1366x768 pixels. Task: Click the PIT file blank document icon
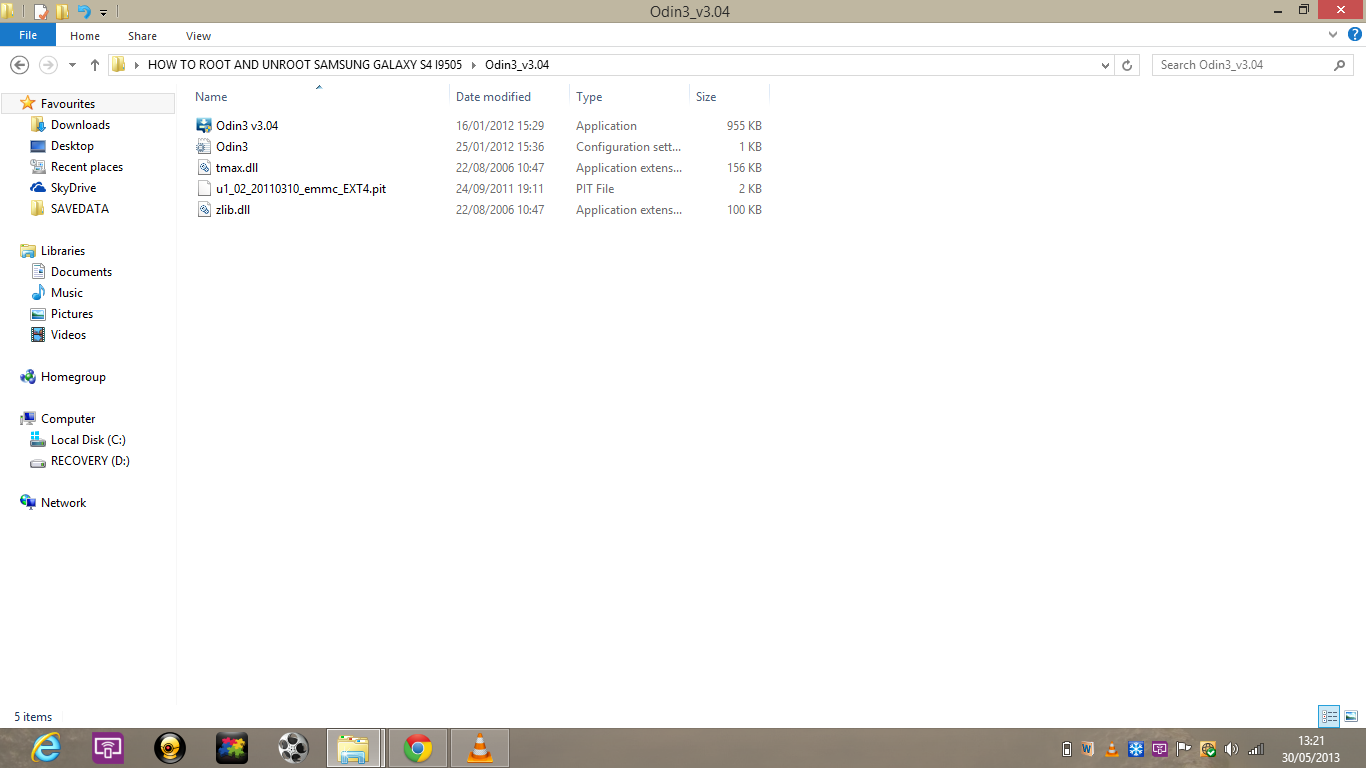(x=204, y=189)
